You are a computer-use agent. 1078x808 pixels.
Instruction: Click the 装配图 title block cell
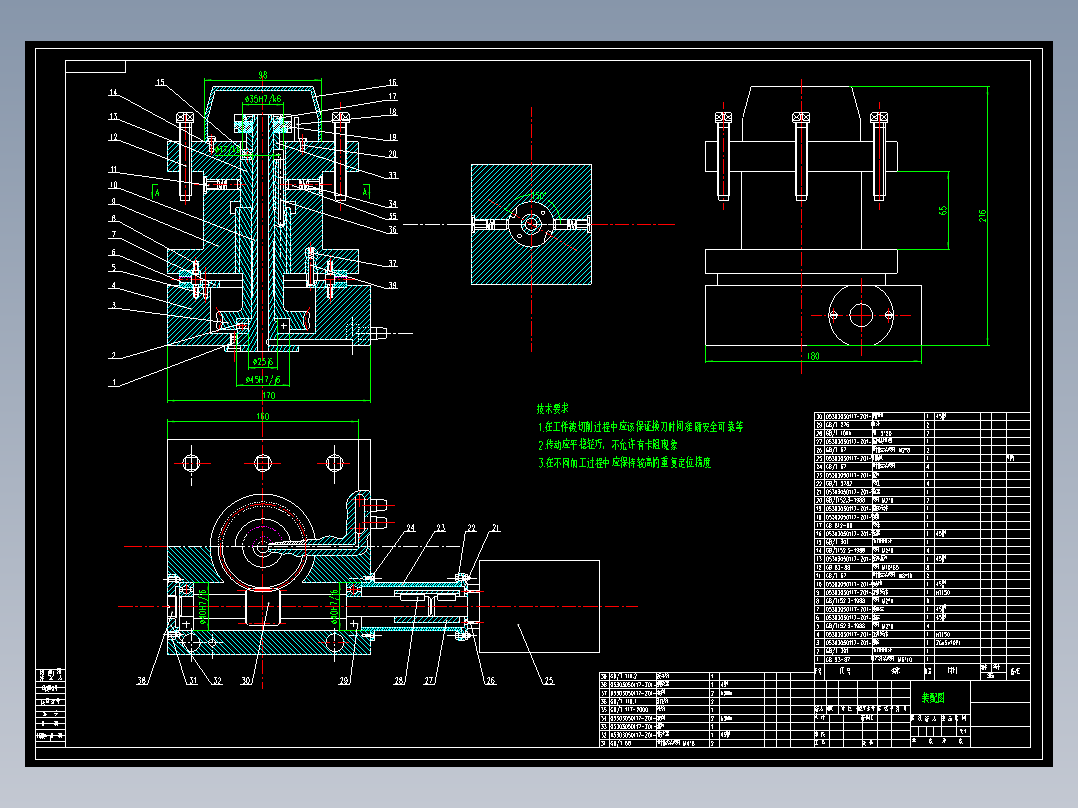click(933, 698)
